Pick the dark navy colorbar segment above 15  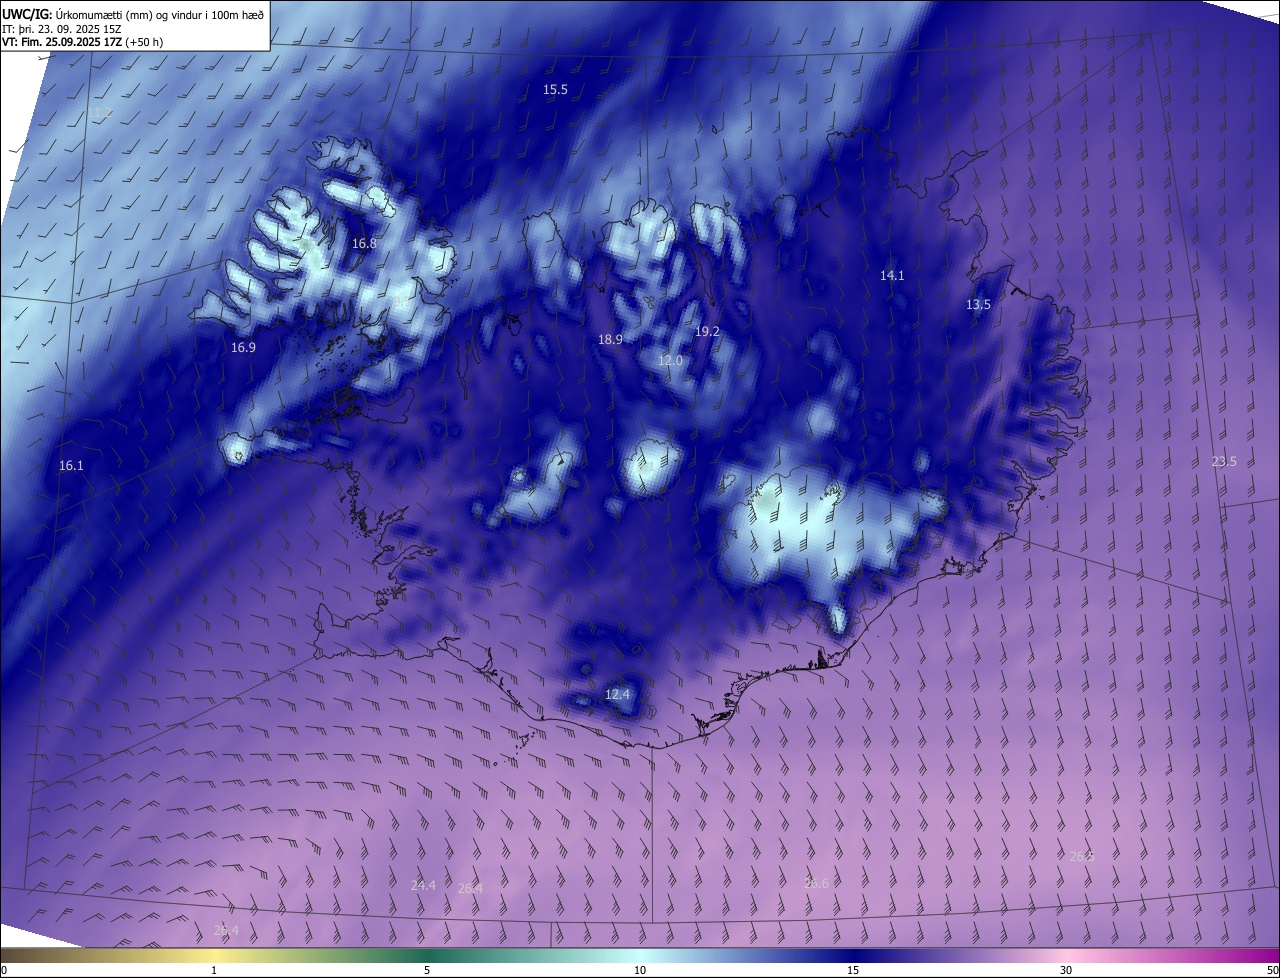click(853, 955)
